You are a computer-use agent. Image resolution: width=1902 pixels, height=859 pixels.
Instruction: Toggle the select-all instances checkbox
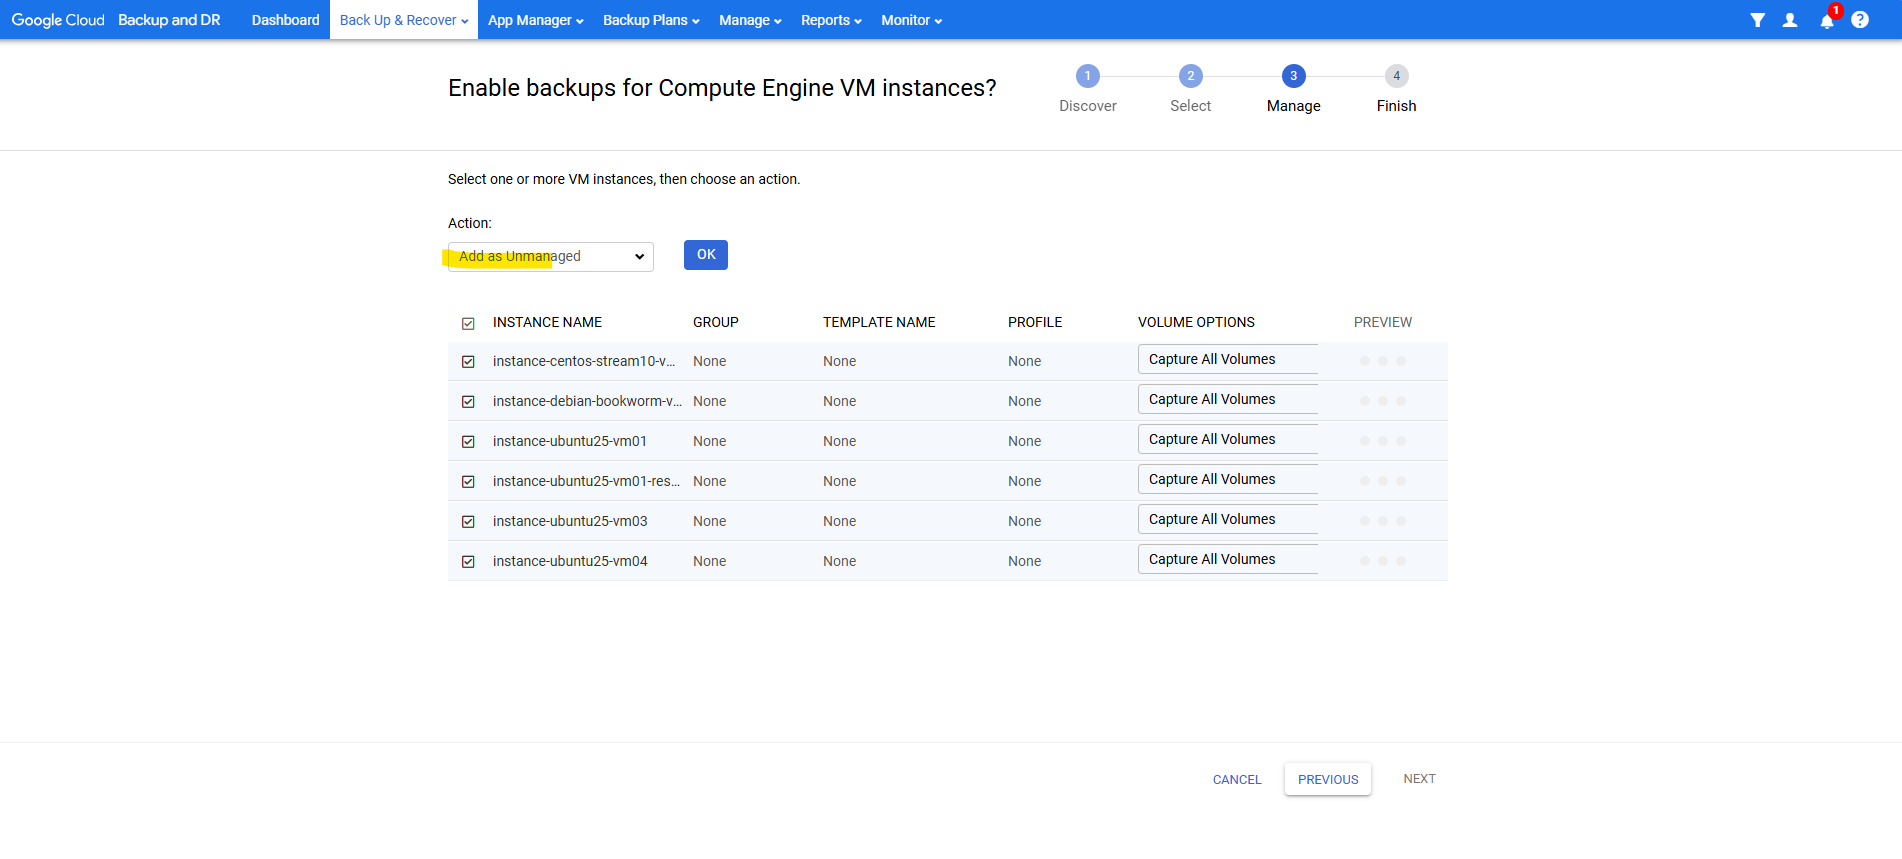click(468, 323)
